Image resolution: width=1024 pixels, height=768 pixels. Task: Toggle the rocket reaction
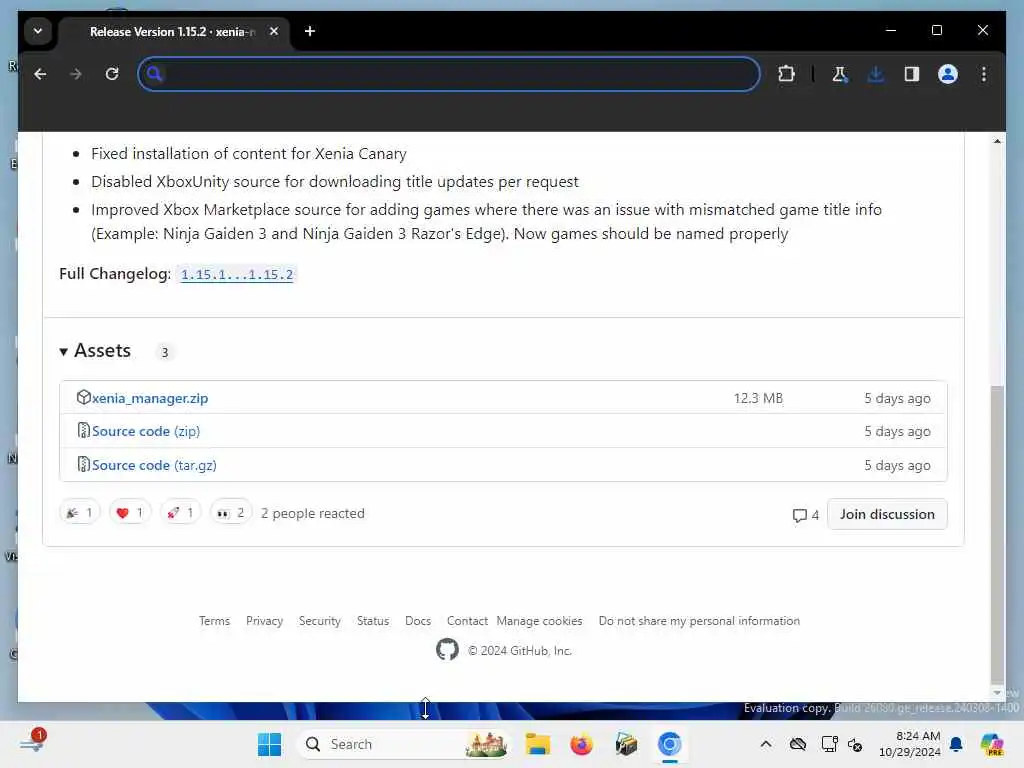[180, 513]
